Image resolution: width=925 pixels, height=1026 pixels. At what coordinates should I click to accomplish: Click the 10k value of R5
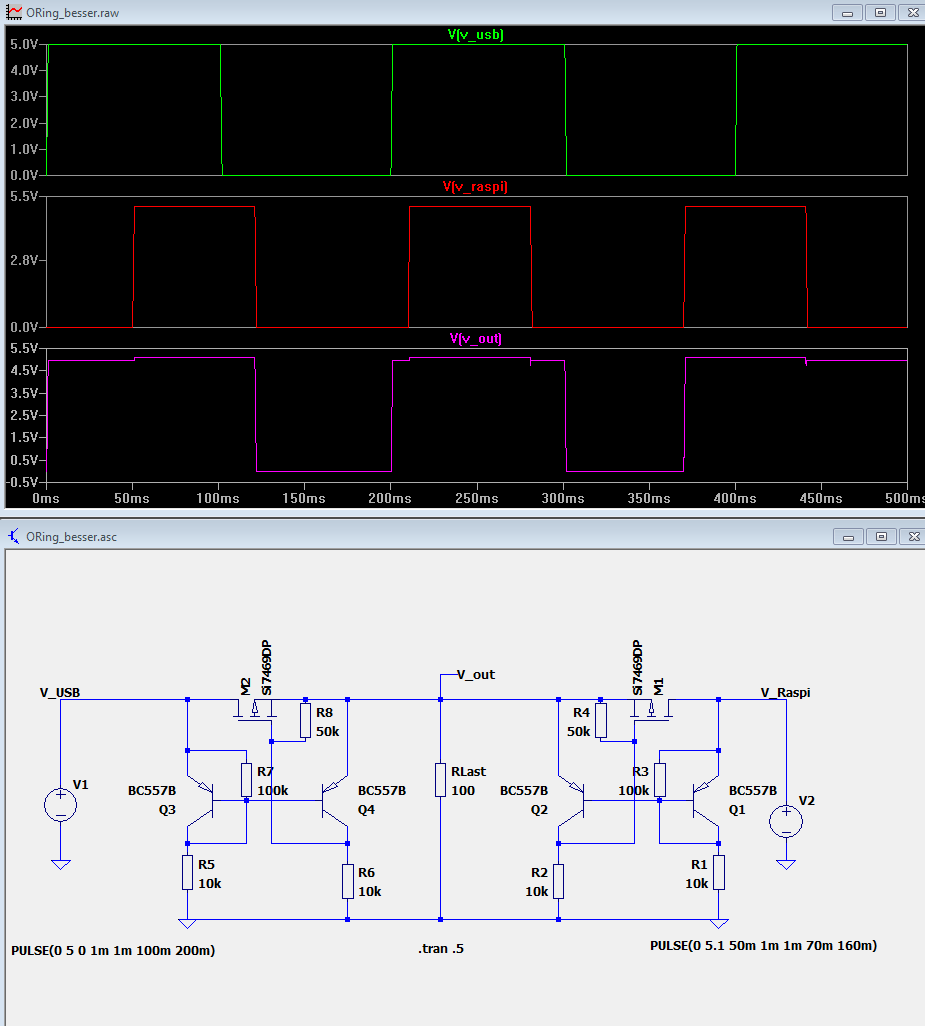coord(209,883)
